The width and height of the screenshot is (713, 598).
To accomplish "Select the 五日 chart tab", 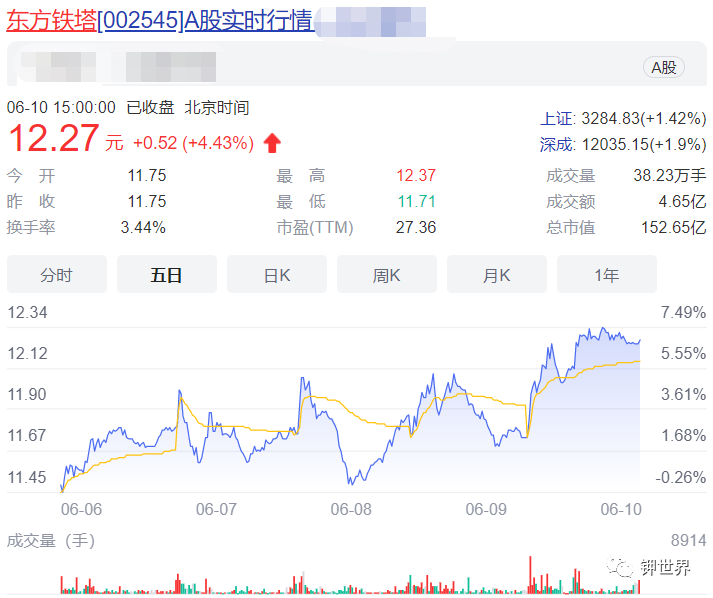I will click(x=167, y=275).
